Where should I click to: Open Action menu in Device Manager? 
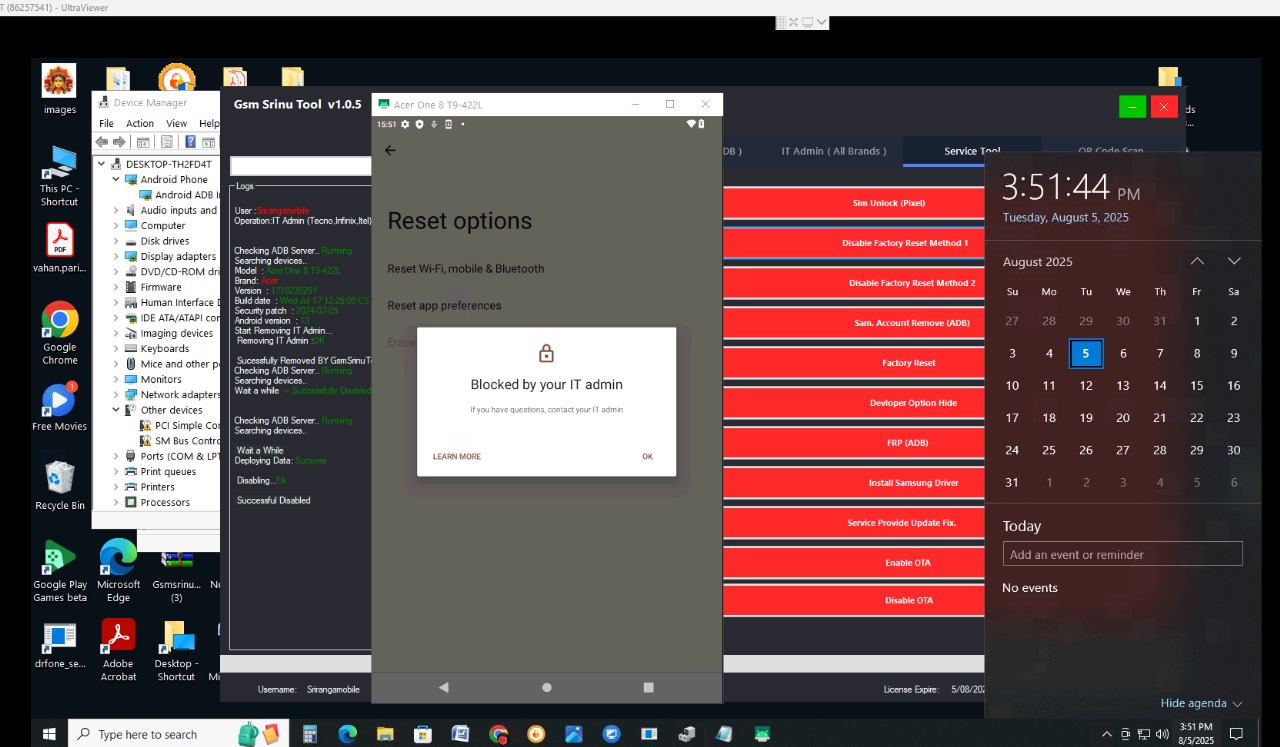[x=140, y=123]
